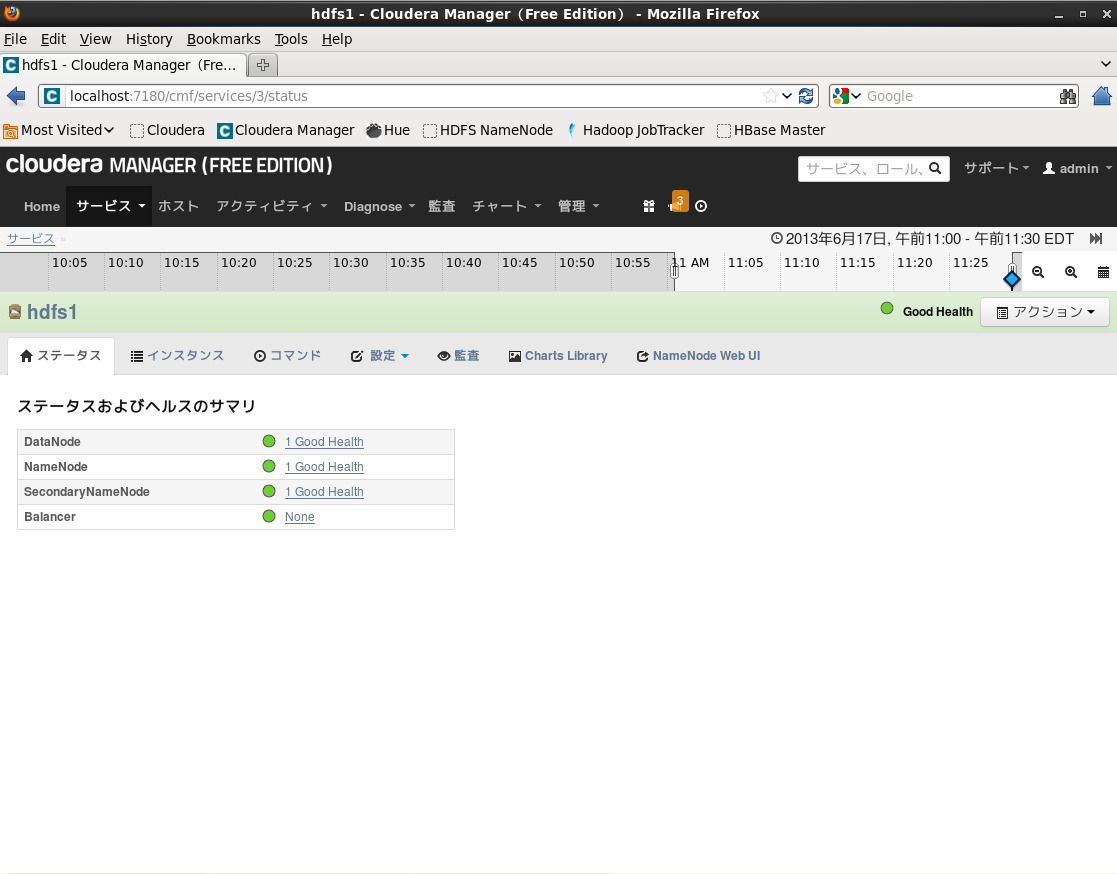Select the ステータス tab
This screenshot has width=1117, height=874.
point(61,355)
